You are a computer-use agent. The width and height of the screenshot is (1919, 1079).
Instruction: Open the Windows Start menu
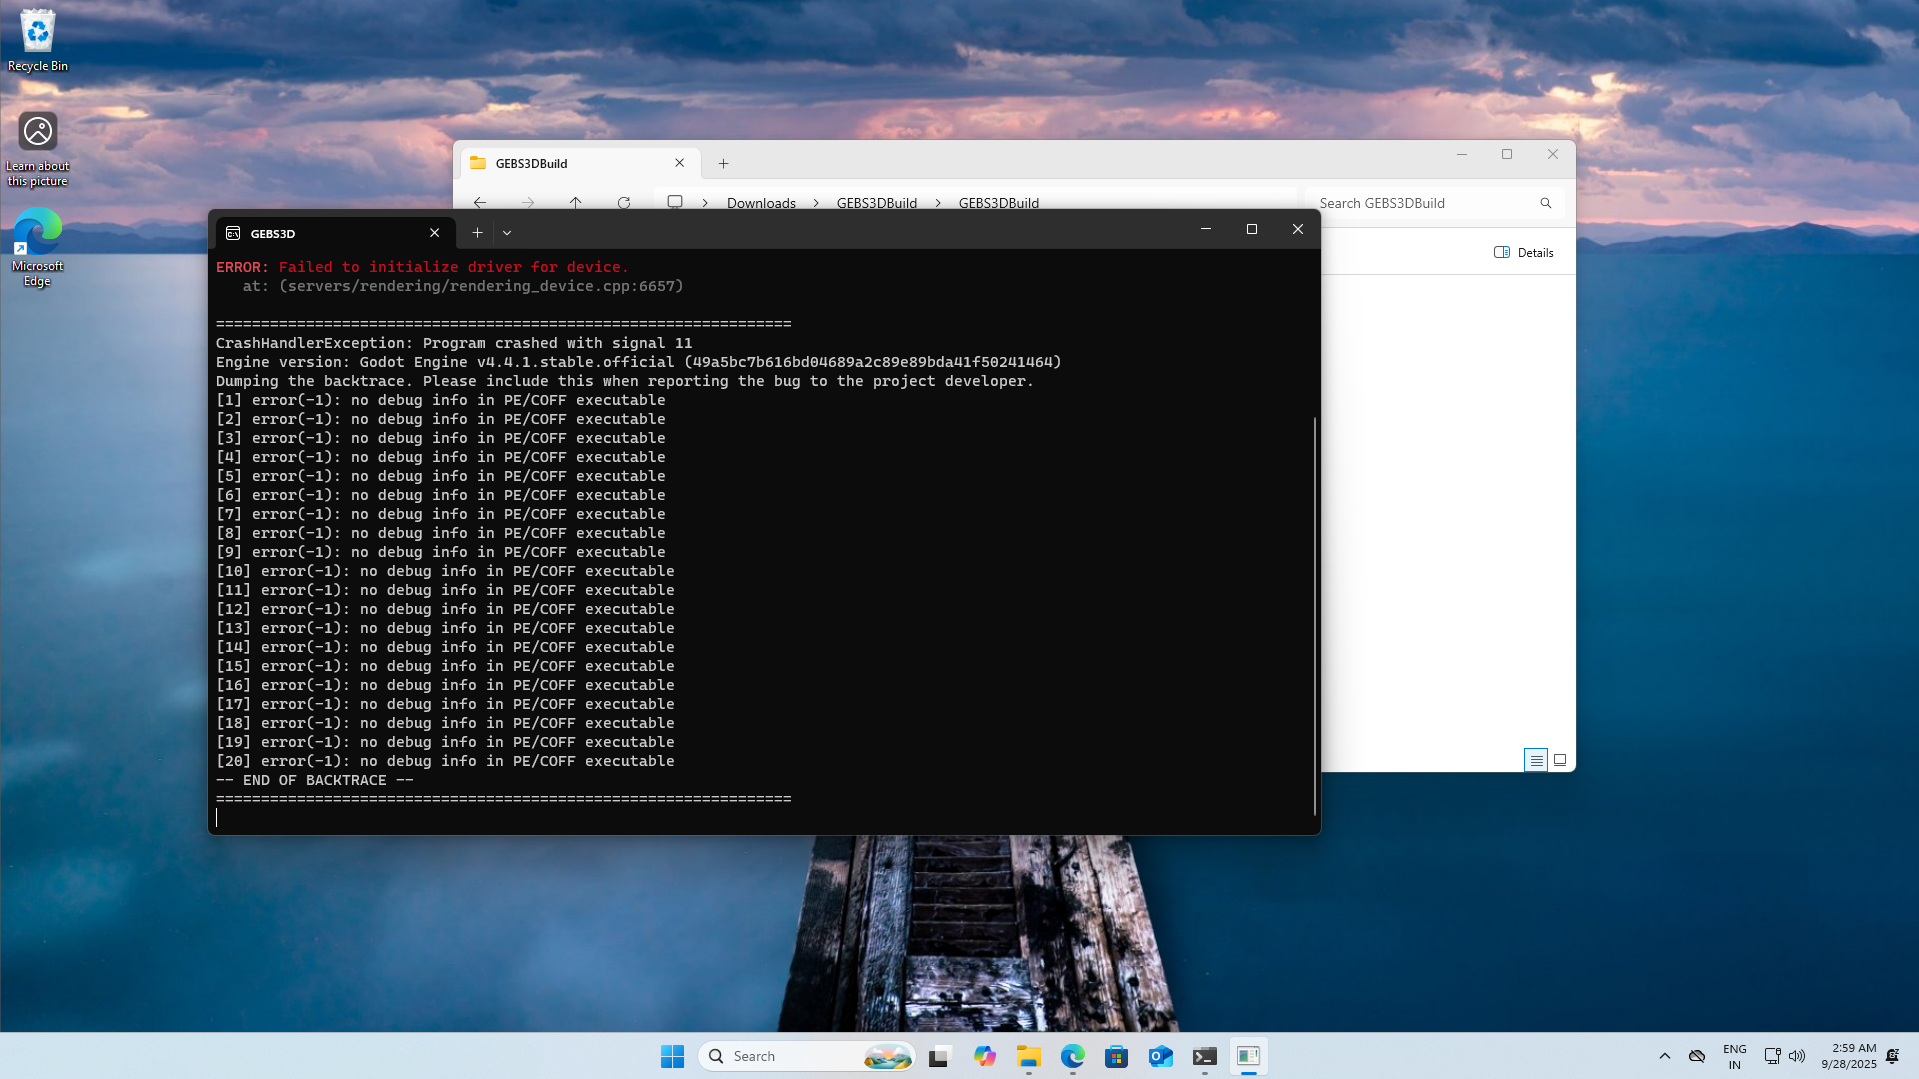point(672,1056)
